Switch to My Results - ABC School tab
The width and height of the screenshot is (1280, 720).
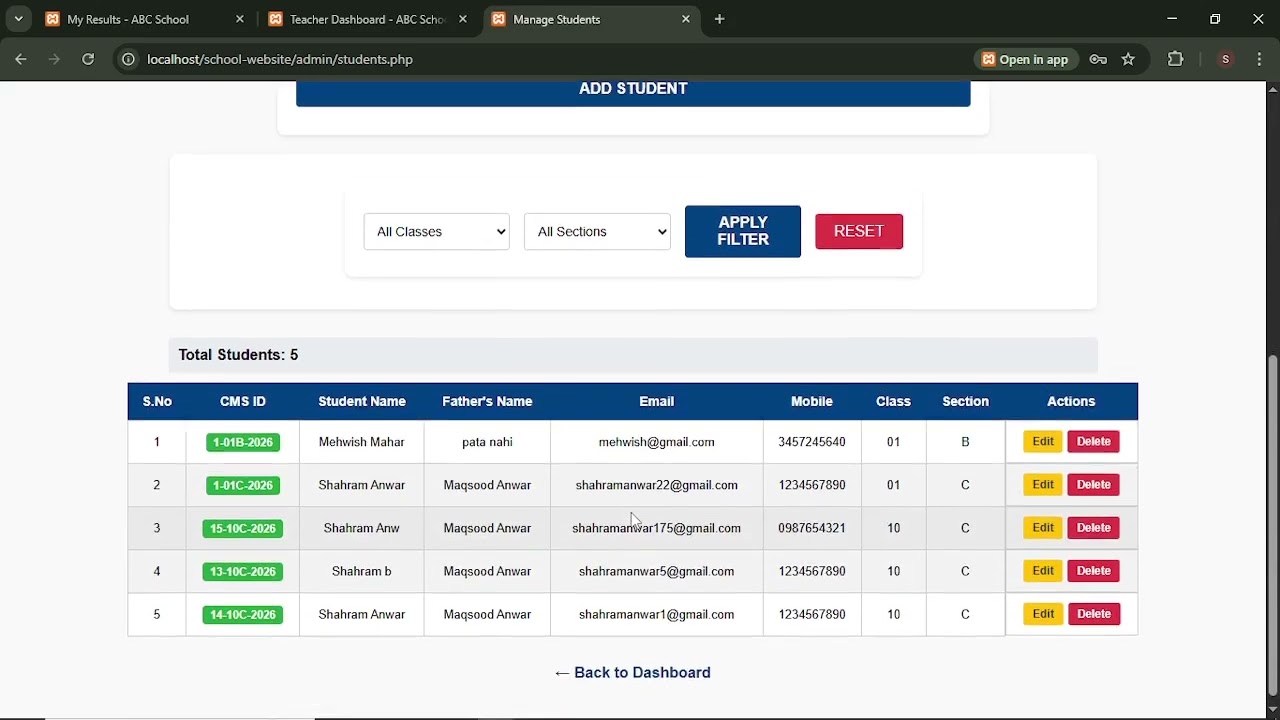[144, 19]
